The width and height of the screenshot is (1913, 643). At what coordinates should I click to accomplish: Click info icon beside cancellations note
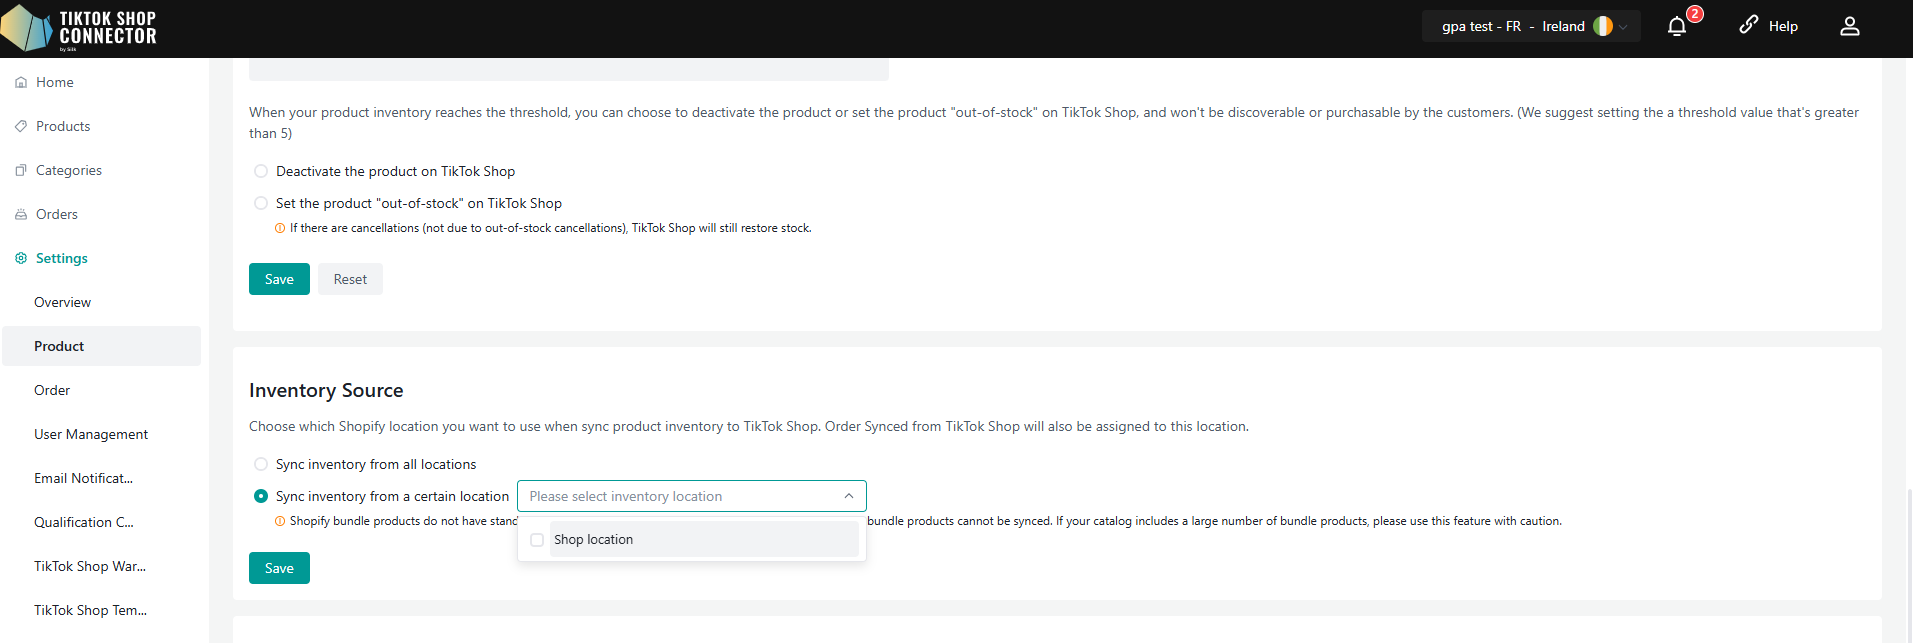point(280,228)
